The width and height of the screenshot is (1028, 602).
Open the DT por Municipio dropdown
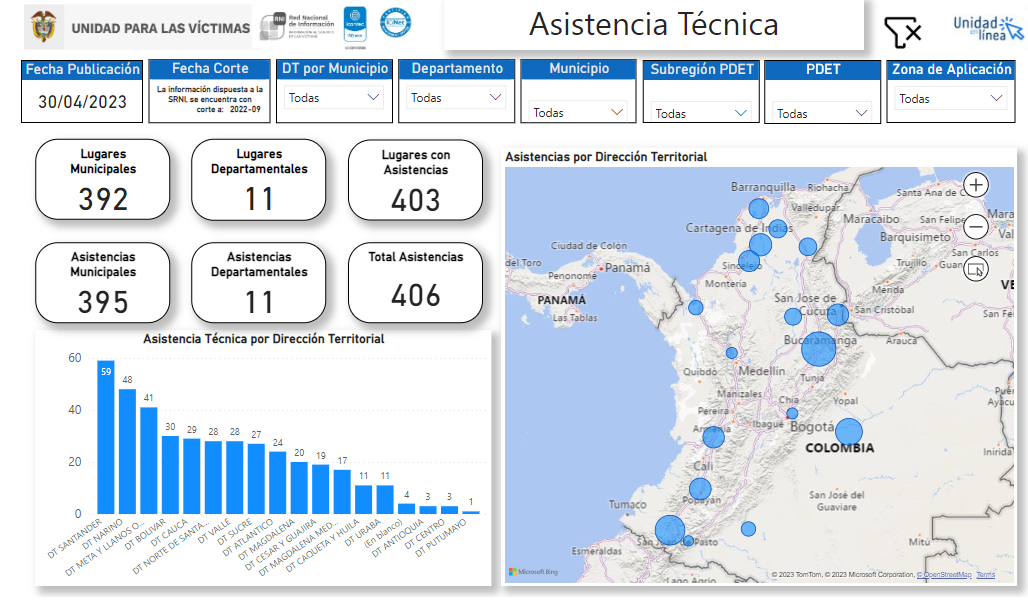point(334,98)
